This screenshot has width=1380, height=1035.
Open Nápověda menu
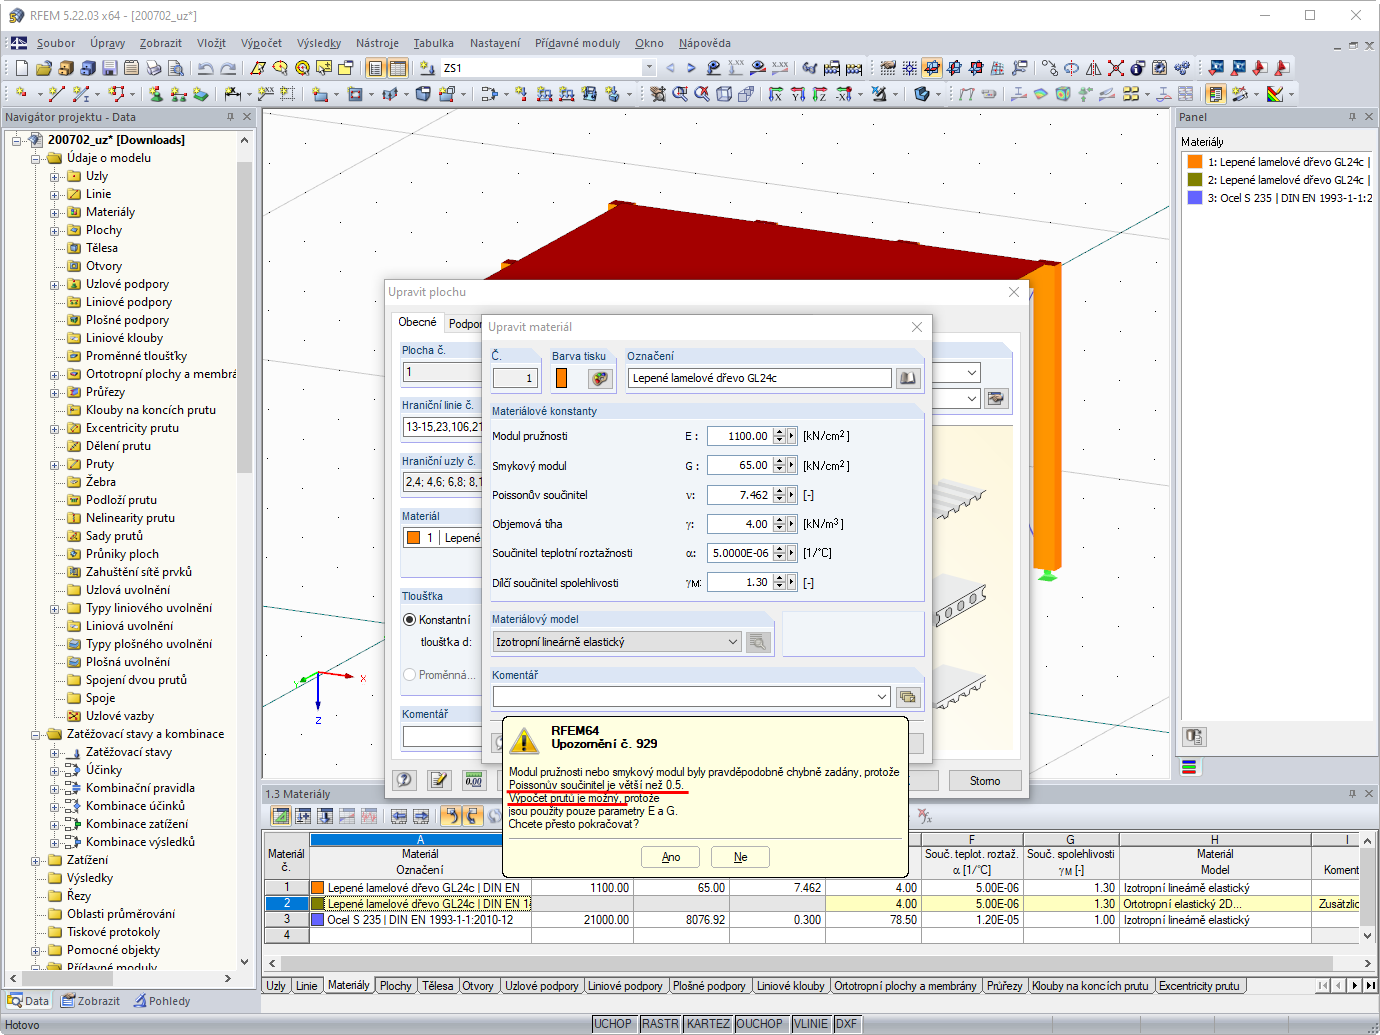705,43
